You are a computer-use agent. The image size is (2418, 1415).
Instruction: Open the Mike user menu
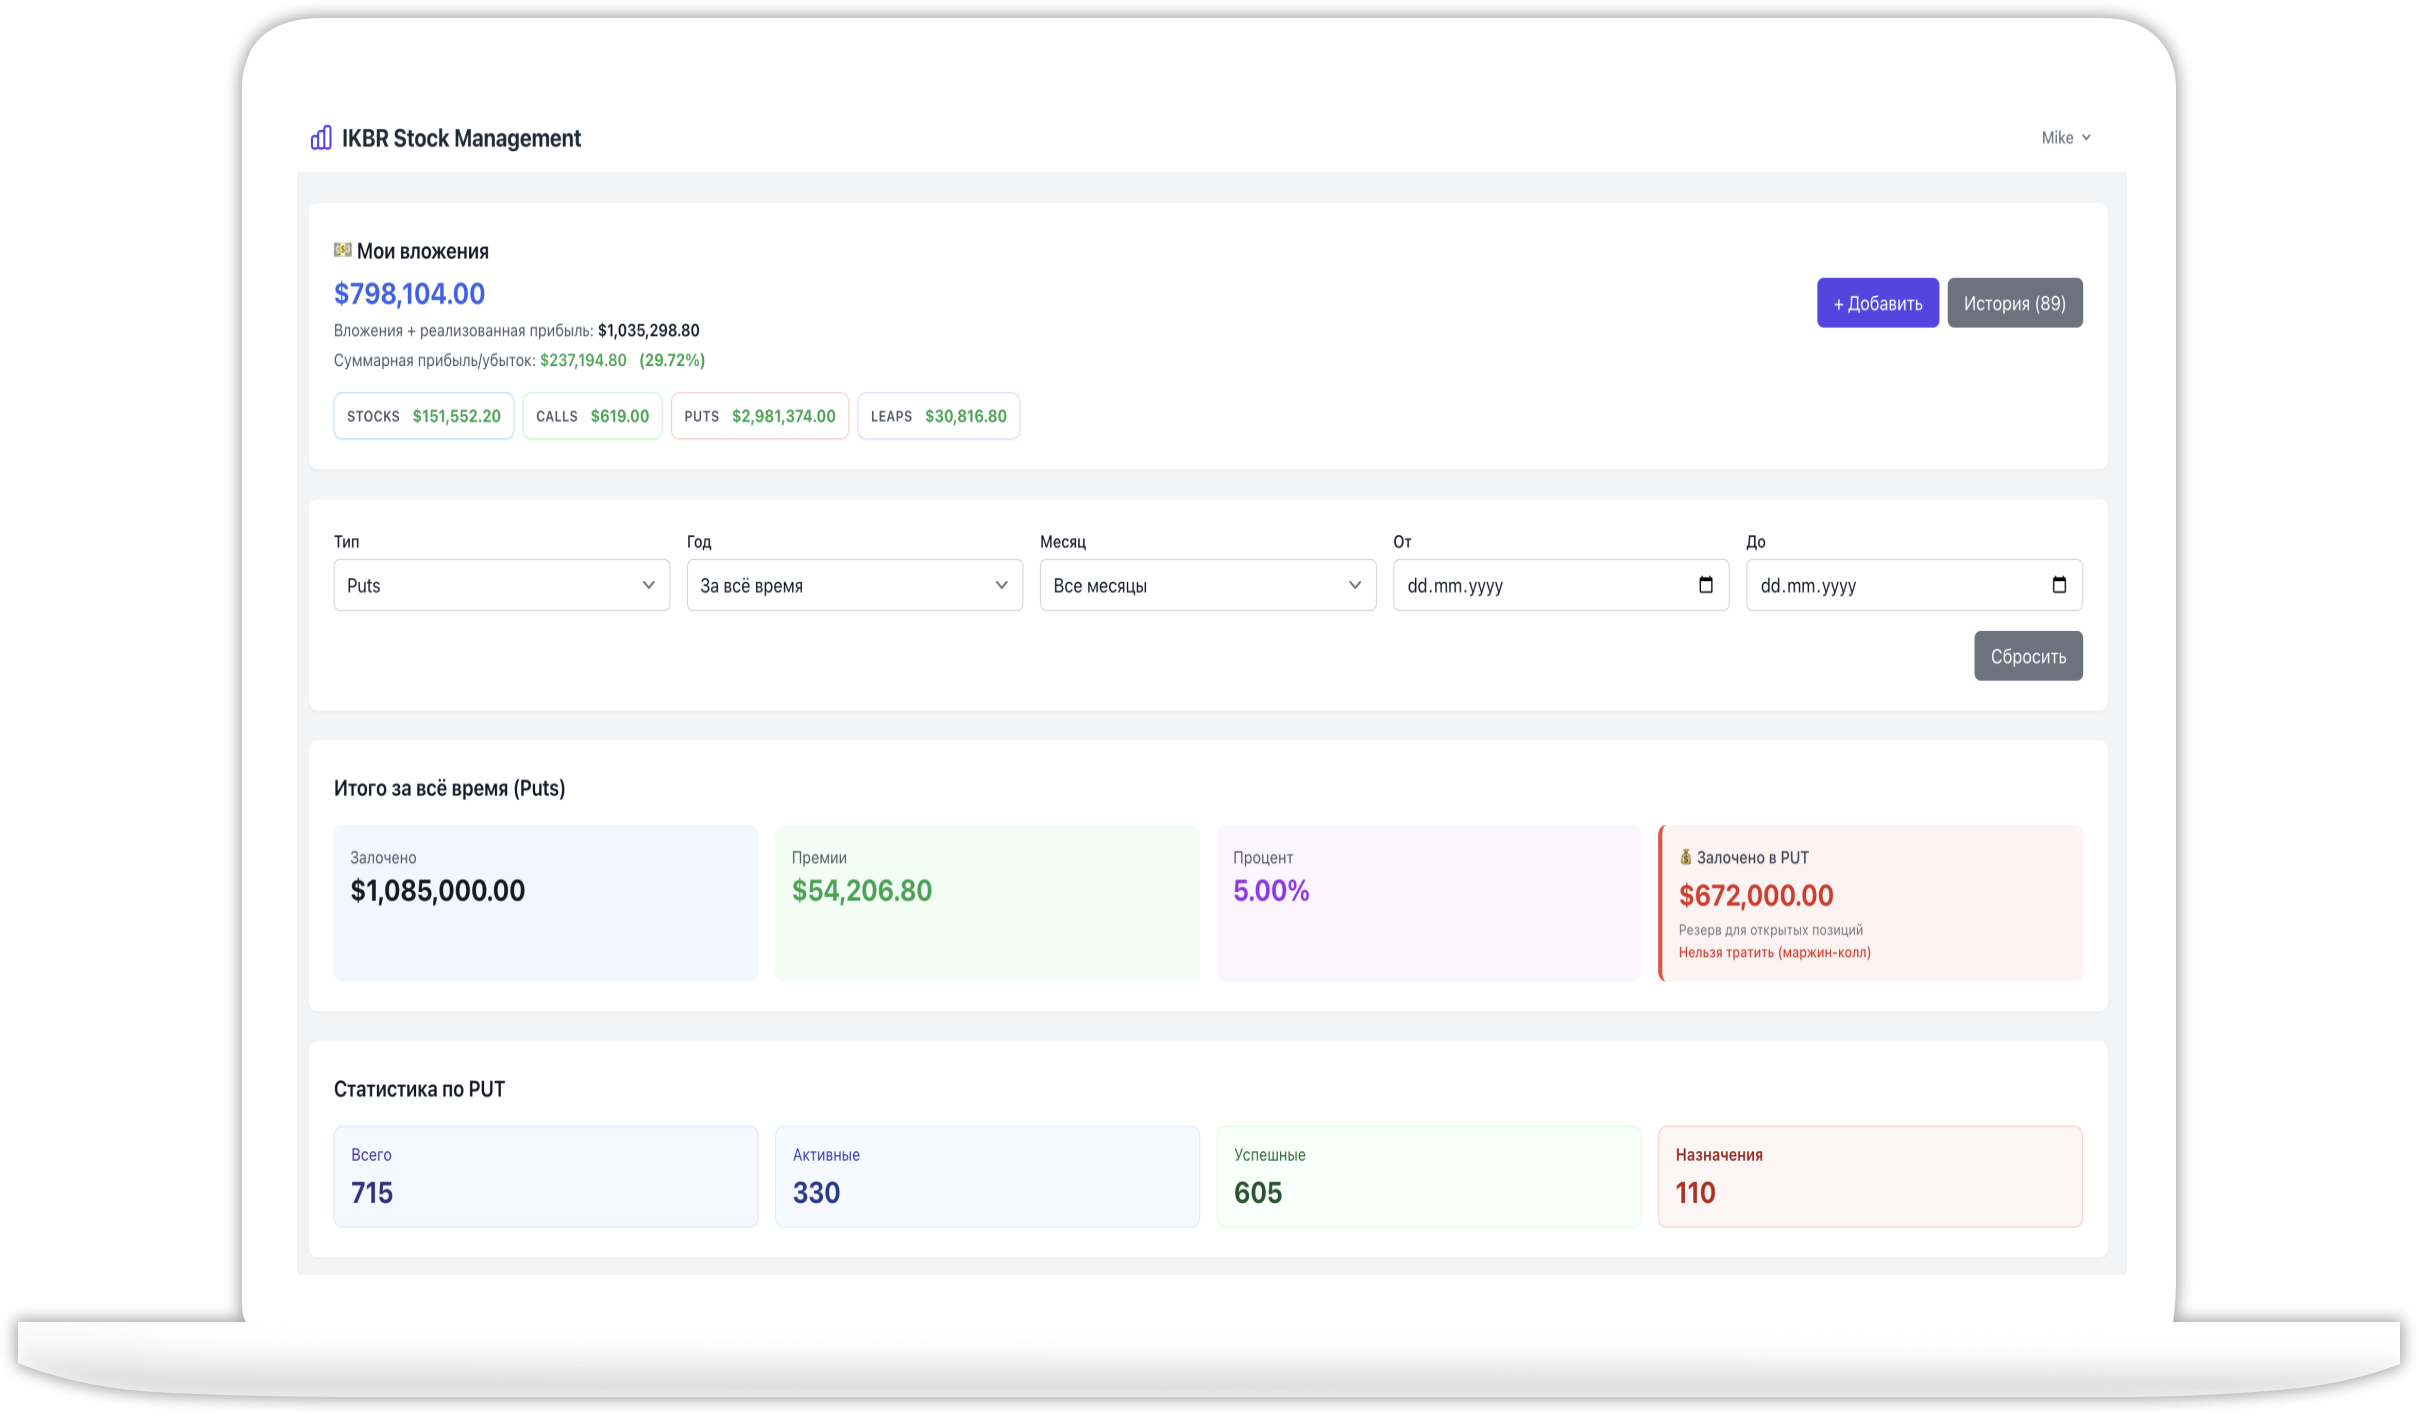tap(2065, 138)
